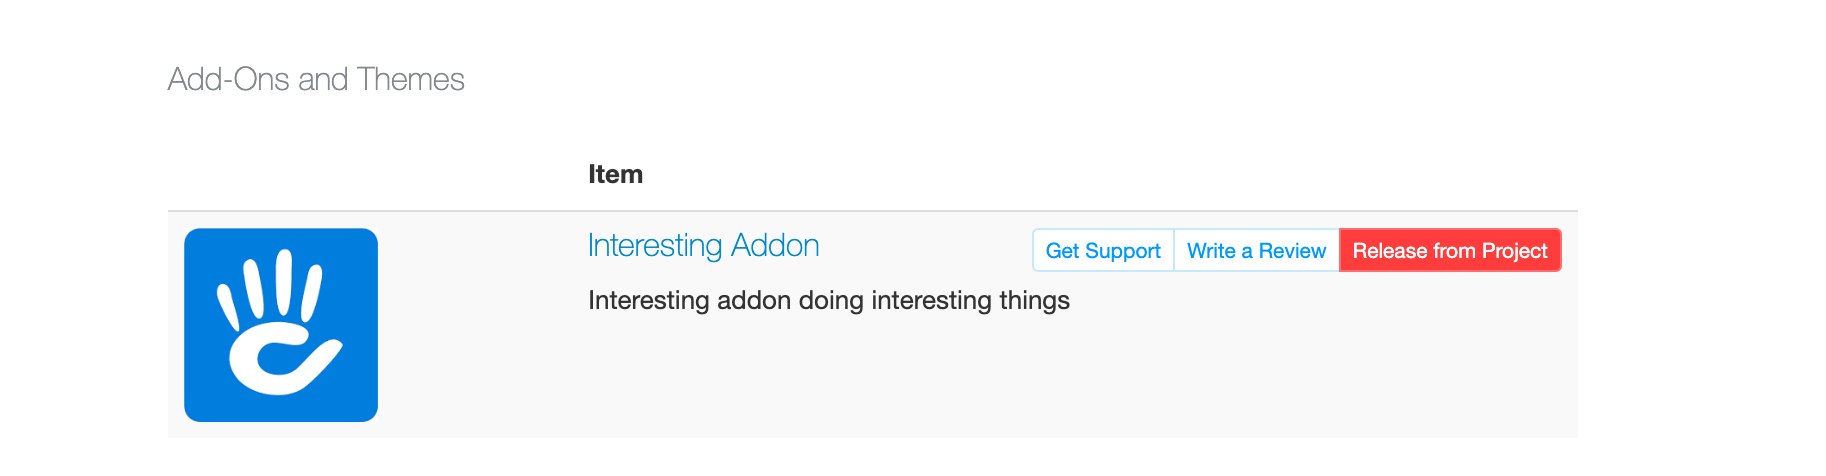Release Interesting Addon from this project
Screen dimensions: 1826x476
click(x=1450, y=250)
